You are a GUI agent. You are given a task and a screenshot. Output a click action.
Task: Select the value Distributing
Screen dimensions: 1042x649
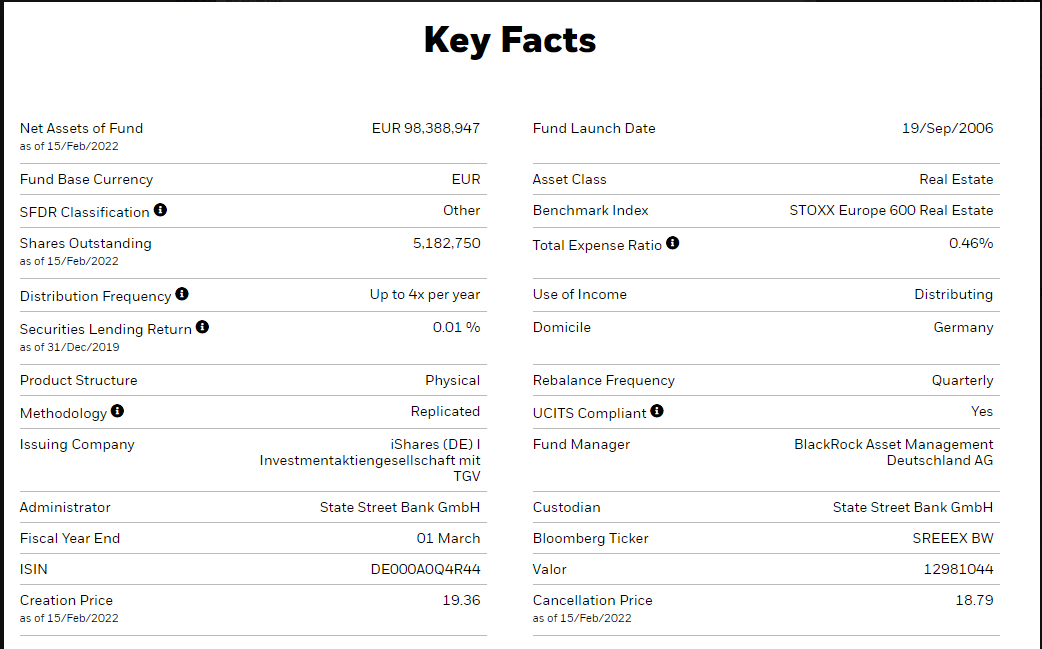(954, 294)
